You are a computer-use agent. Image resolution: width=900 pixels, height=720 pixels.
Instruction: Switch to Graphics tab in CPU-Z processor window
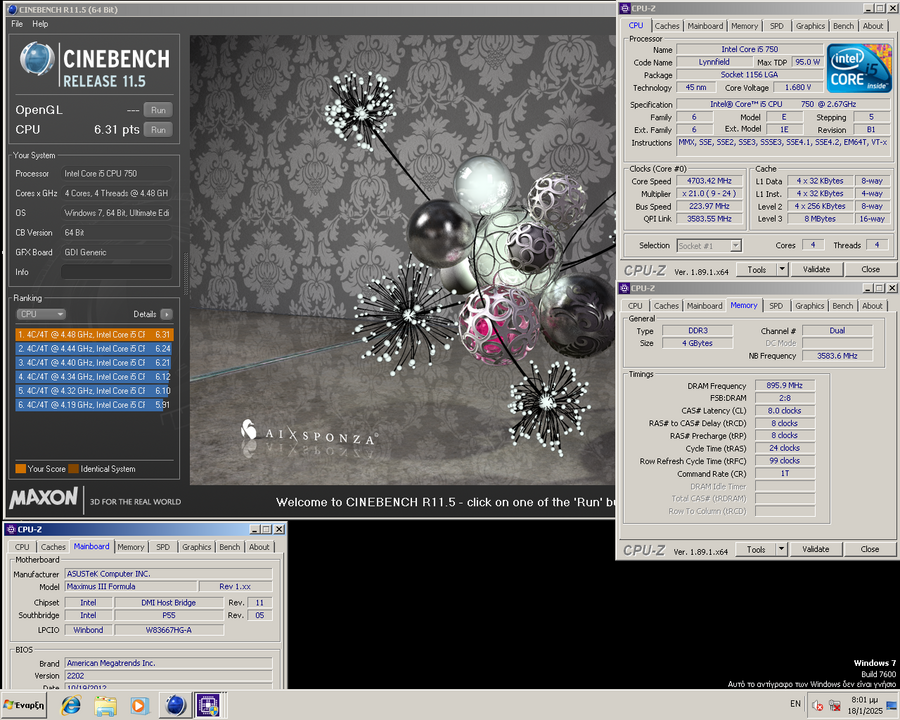click(x=810, y=26)
